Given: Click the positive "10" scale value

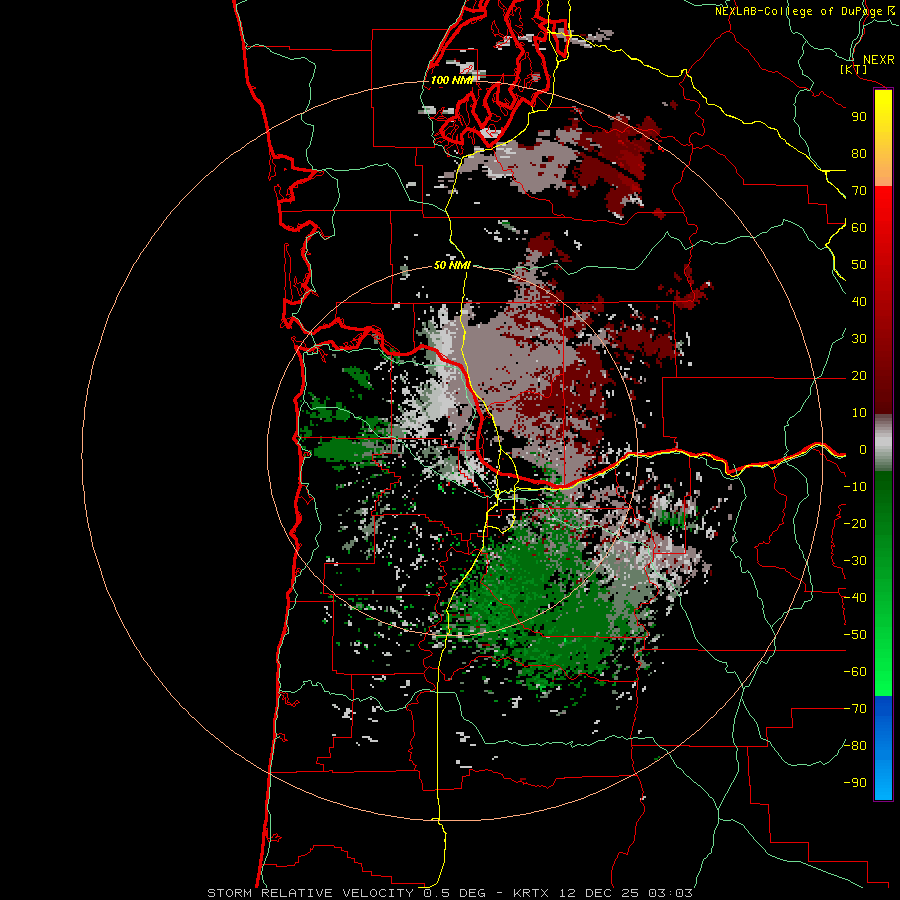Looking at the screenshot, I should pyautogui.click(x=859, y=413).
